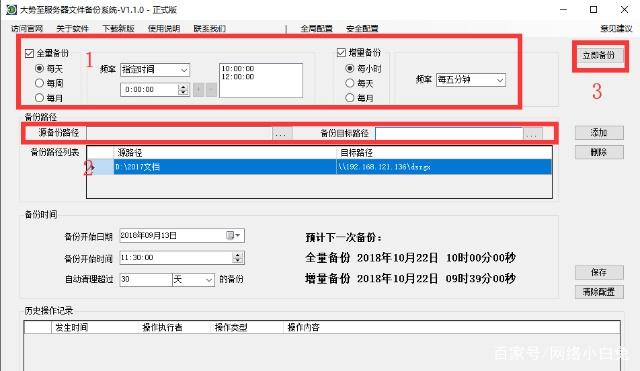Click the backup target path input field
This screenshot has width=640, height=371.
click(x=449, y=133)
